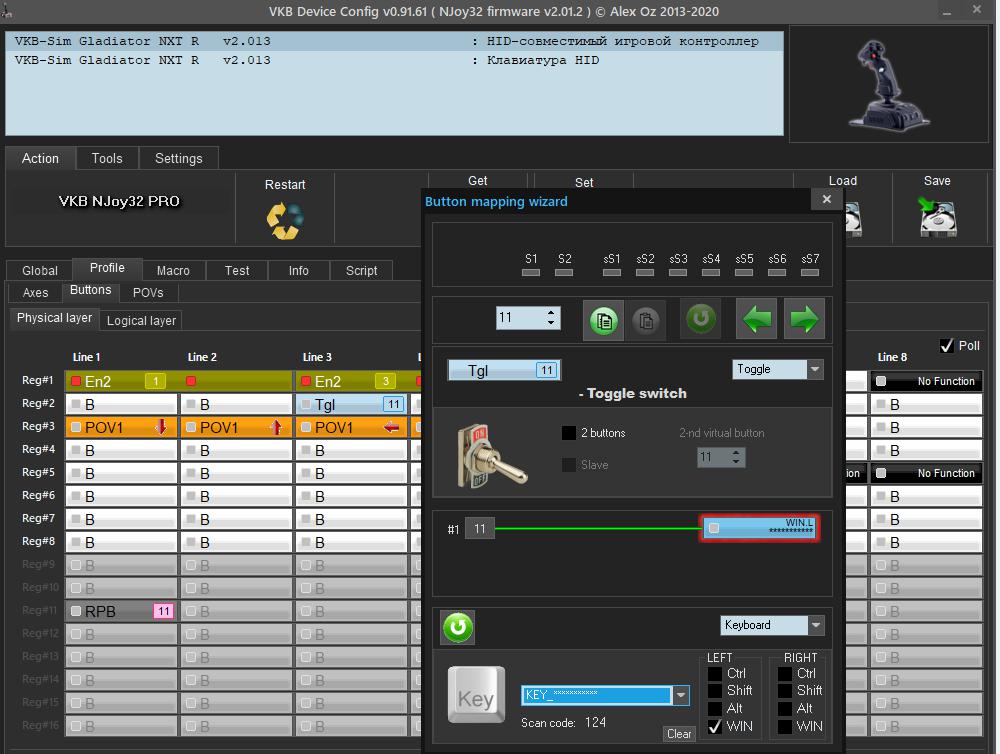Switch to the Global tab
This screenshot has height=754, width=1000.
[40, 270]
